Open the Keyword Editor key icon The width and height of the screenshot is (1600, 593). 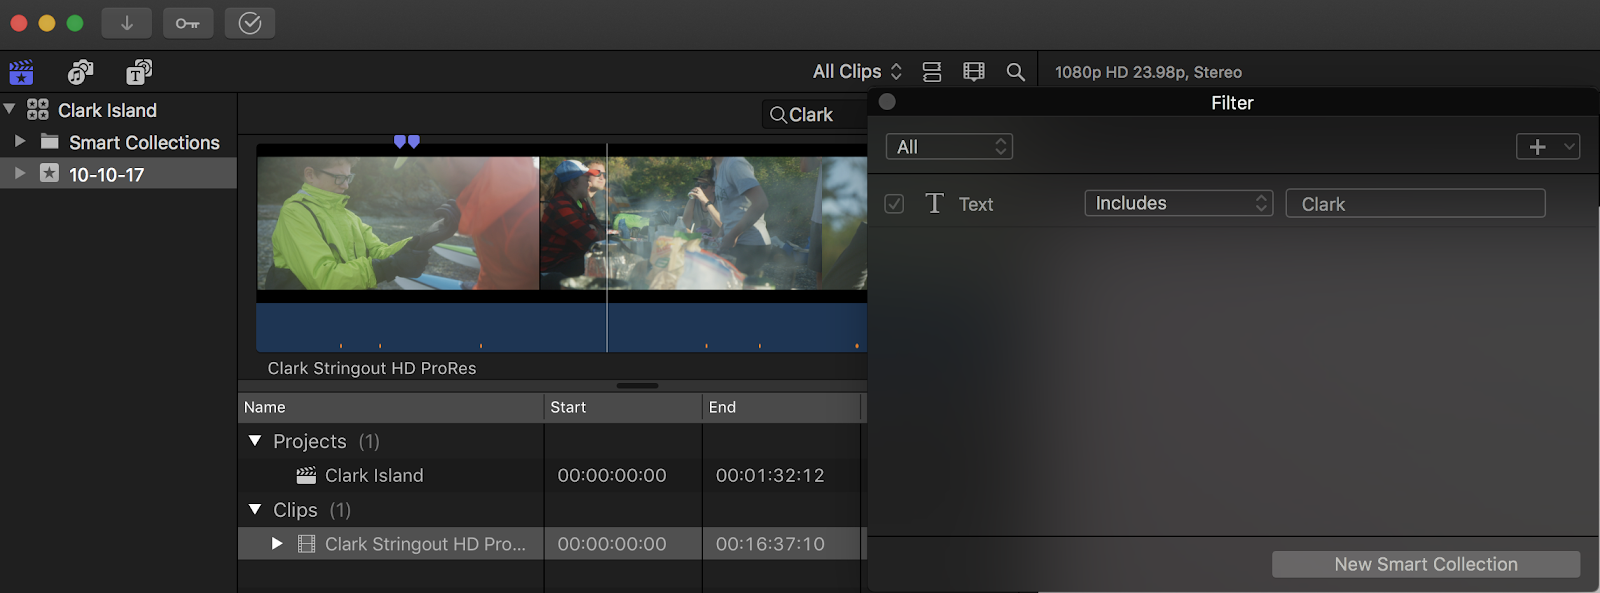[x=188, y=23]
